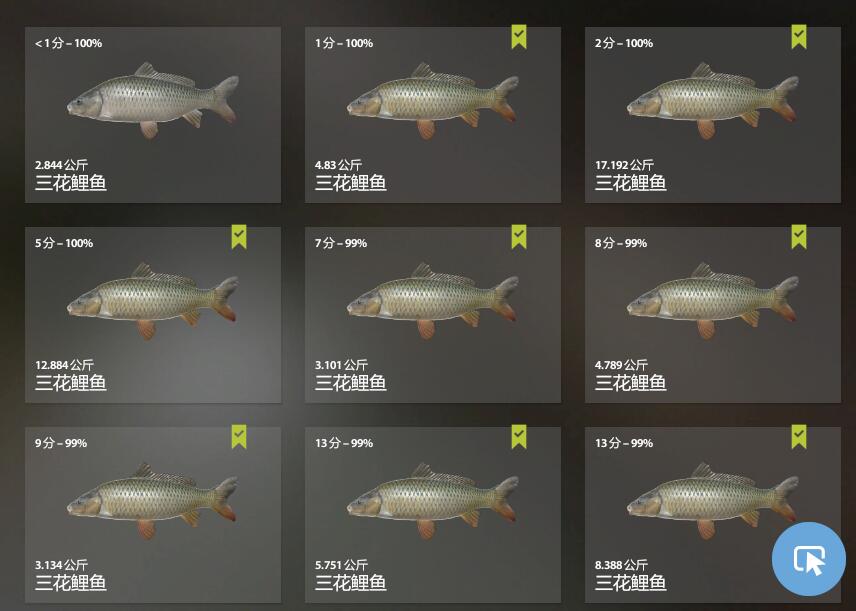This screenshot has width=856, height=611.
Task: Open the 12.884 公斤 carp fish image
Action: coord(152,301)
